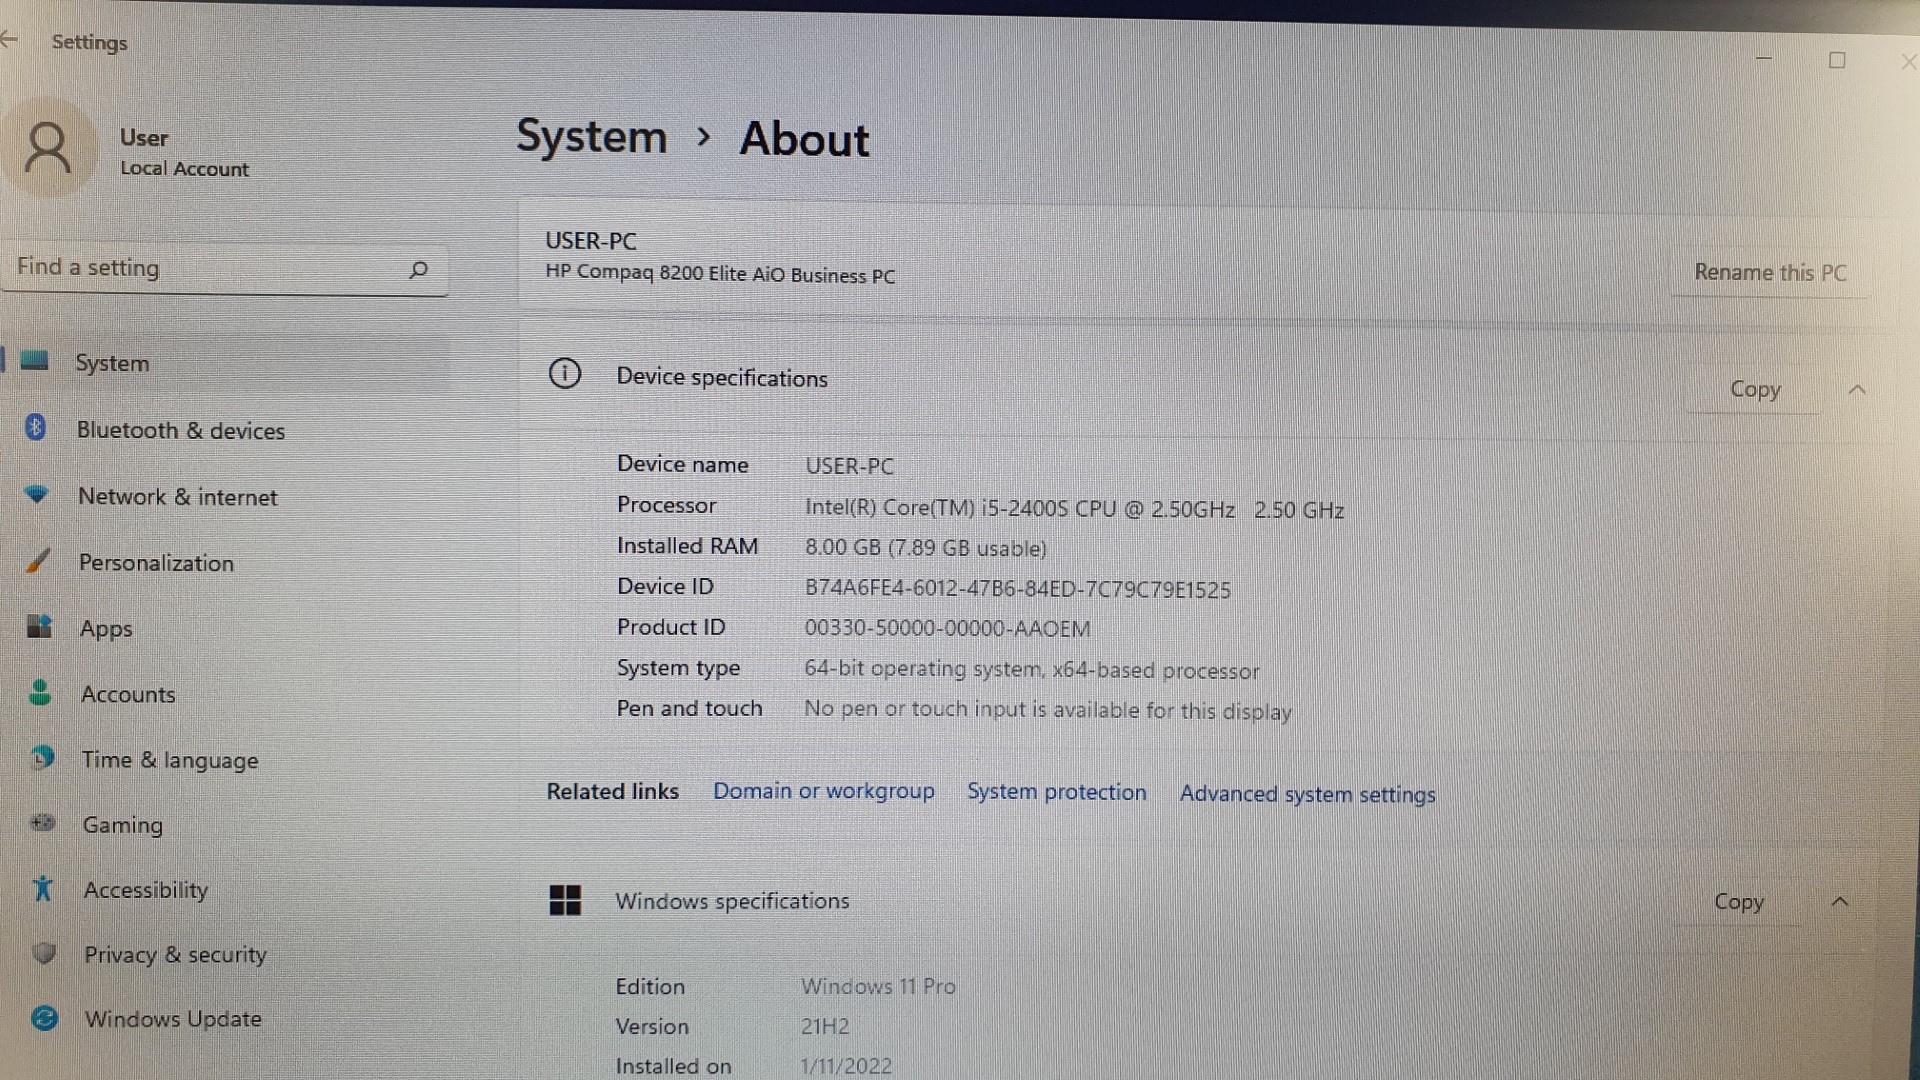The height and width of the screenshot is (1080, 1920).
Task: Open Domain or workgroup link
Action: click(x=824, y=791)
